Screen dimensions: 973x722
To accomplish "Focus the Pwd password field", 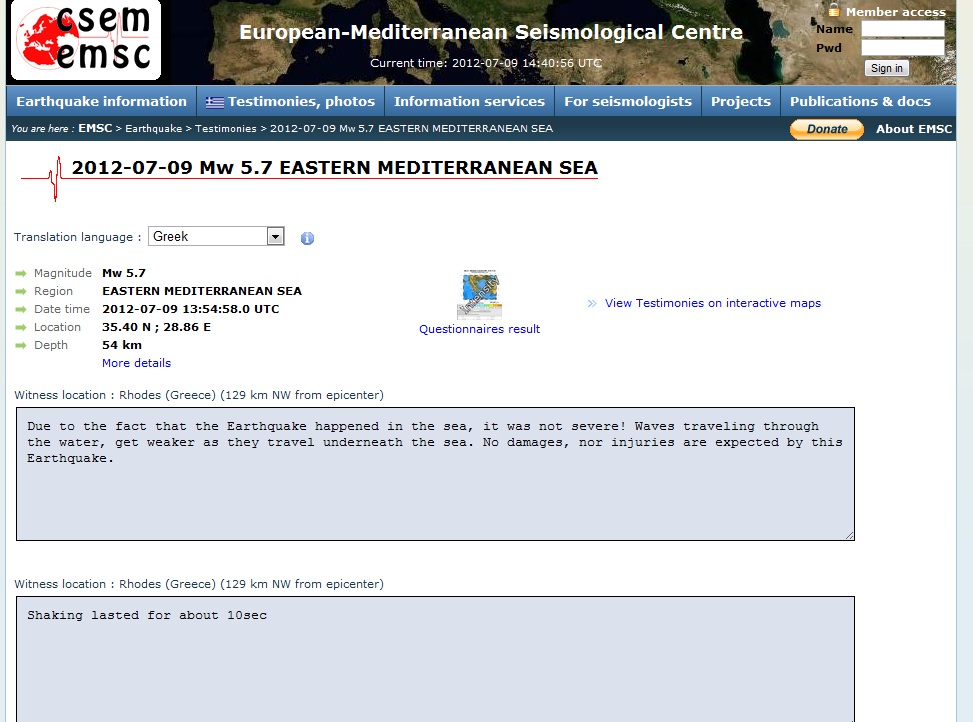I will (x=902, y=48).
